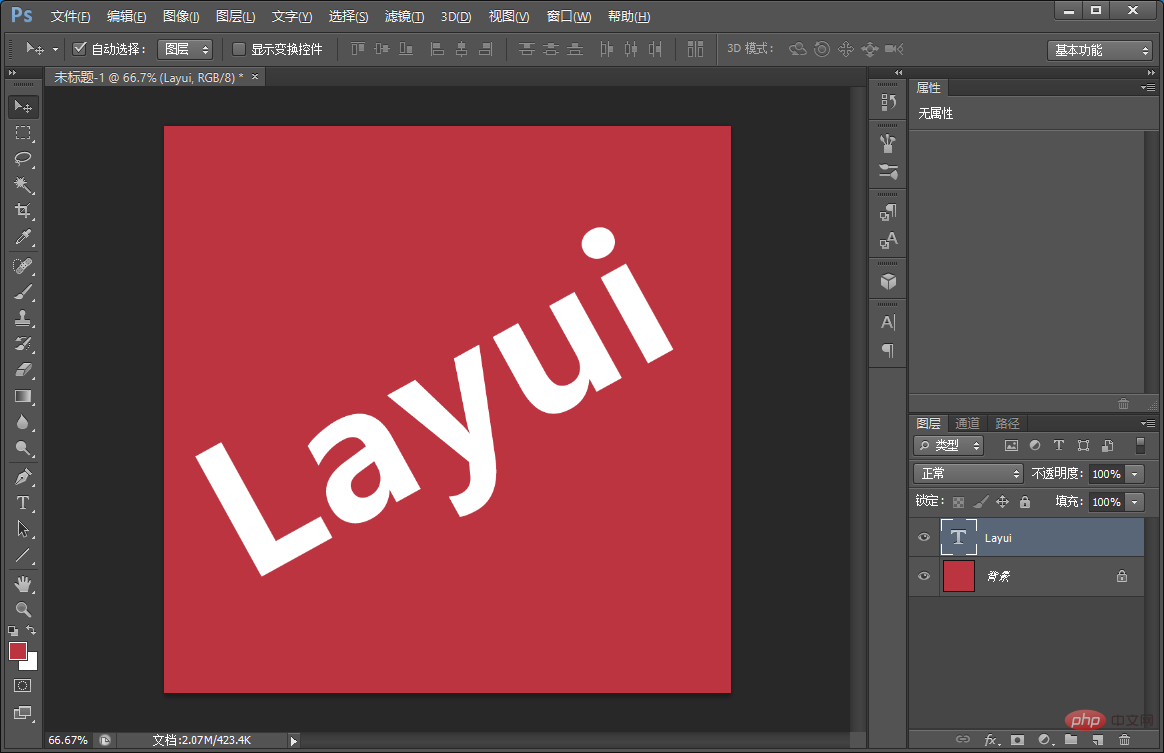Click the 背景 layer red thumbnail
This screenshot has height=753, width=1164.
pos(958,576)
